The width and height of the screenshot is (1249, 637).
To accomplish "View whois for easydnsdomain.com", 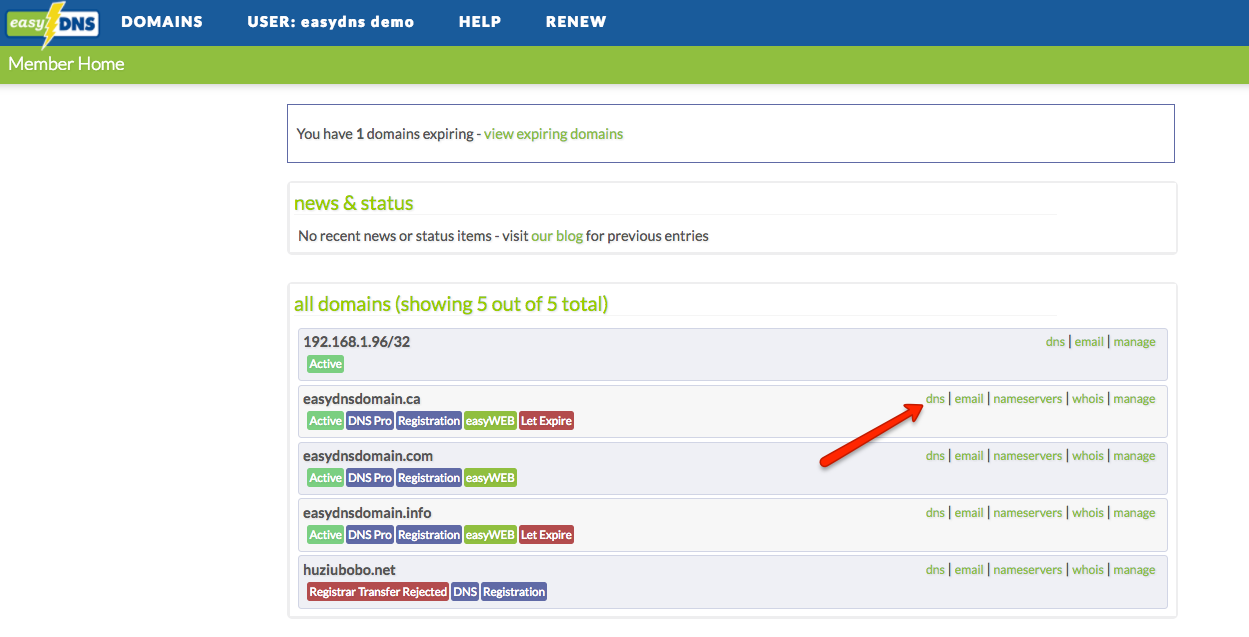I will [1088, 456].
